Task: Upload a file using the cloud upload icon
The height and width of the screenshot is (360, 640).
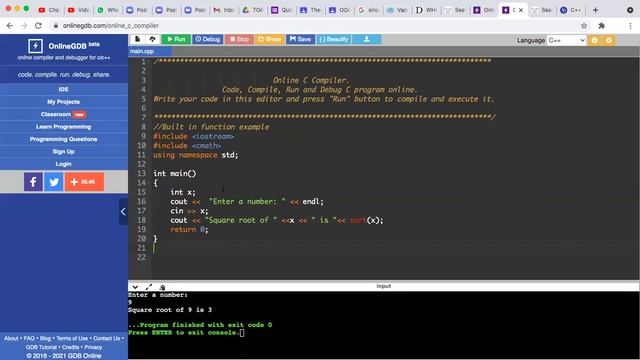Action: [x=153, y=39]
